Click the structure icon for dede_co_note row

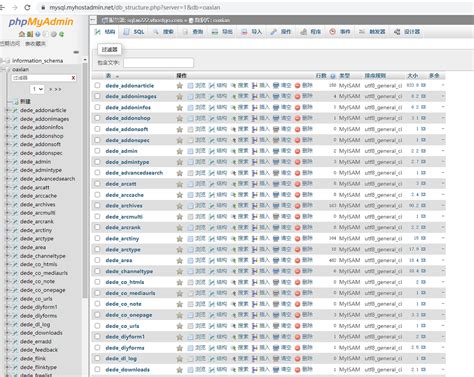(x=212, y=304)
